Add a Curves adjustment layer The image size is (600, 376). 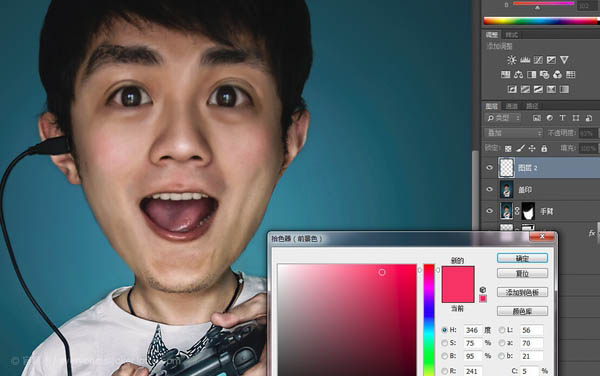(x=538, y=60)
